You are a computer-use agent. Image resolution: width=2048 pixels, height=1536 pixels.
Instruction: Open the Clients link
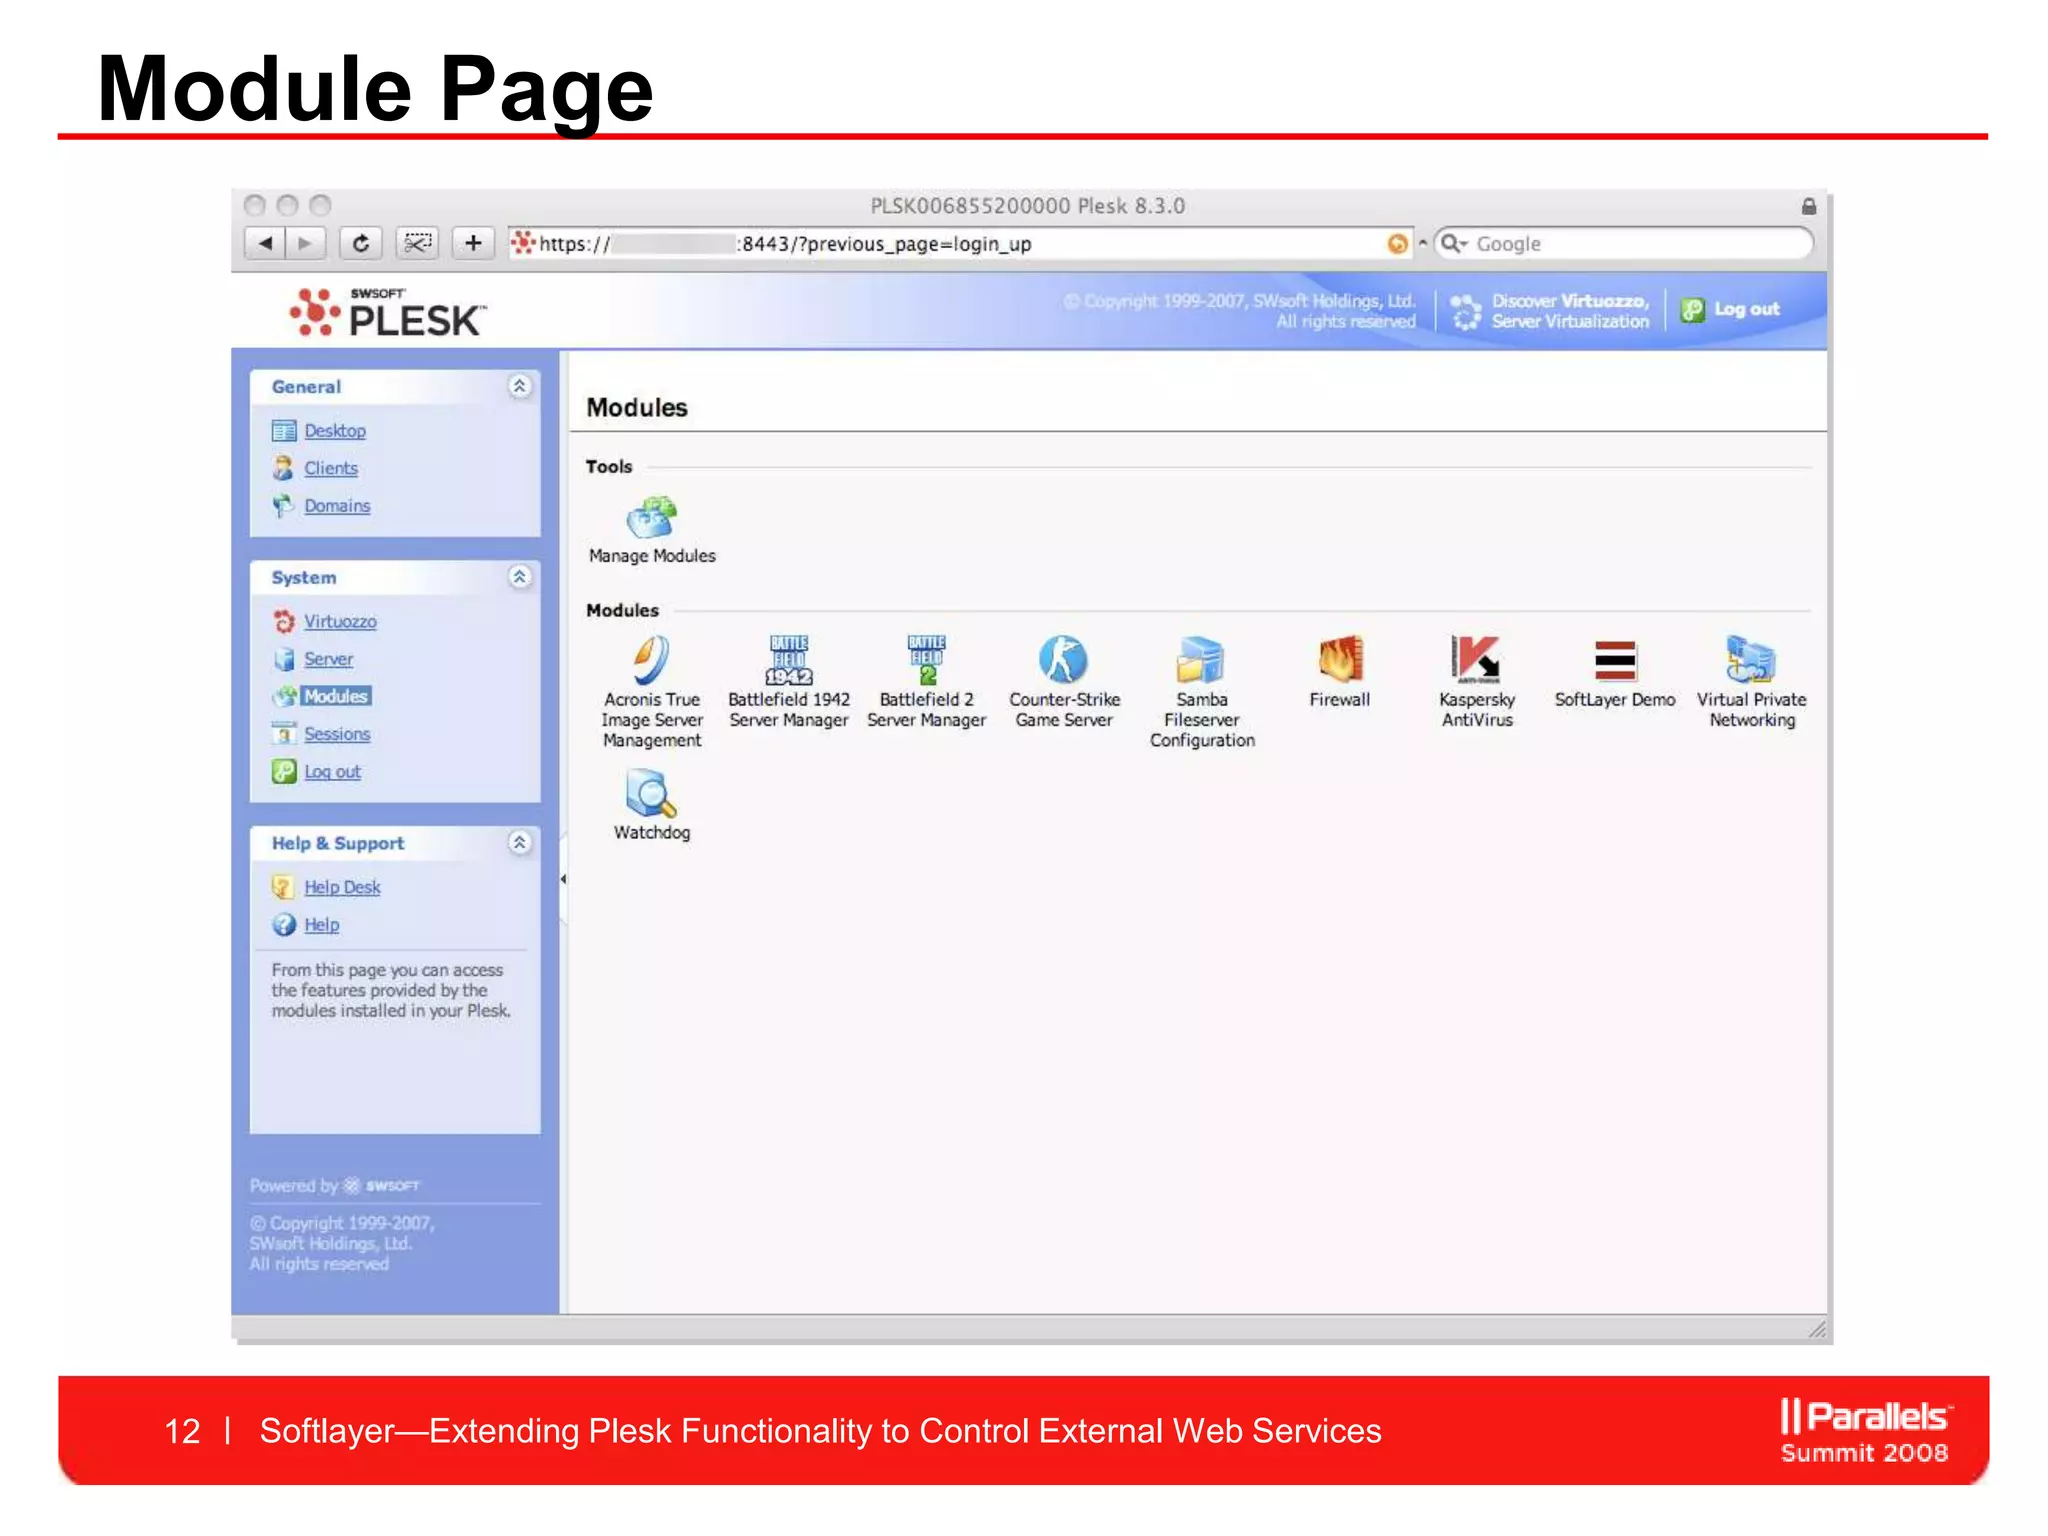pyautogui.click(x=331, y=468)
